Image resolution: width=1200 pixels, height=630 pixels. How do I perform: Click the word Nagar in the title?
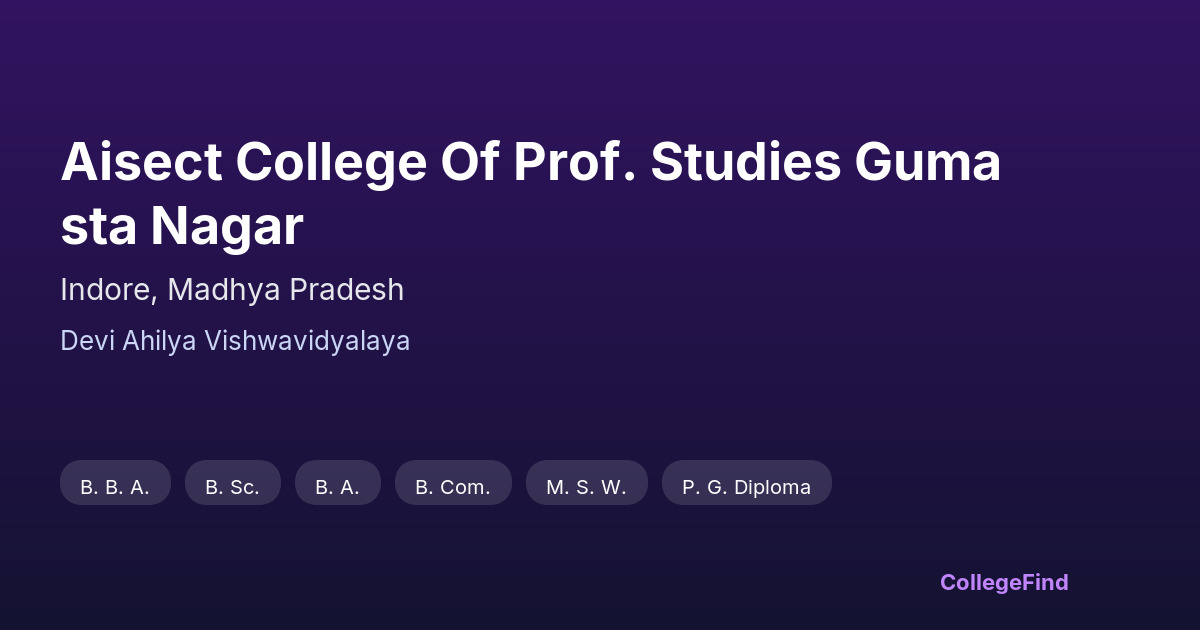tap(227, 227)
